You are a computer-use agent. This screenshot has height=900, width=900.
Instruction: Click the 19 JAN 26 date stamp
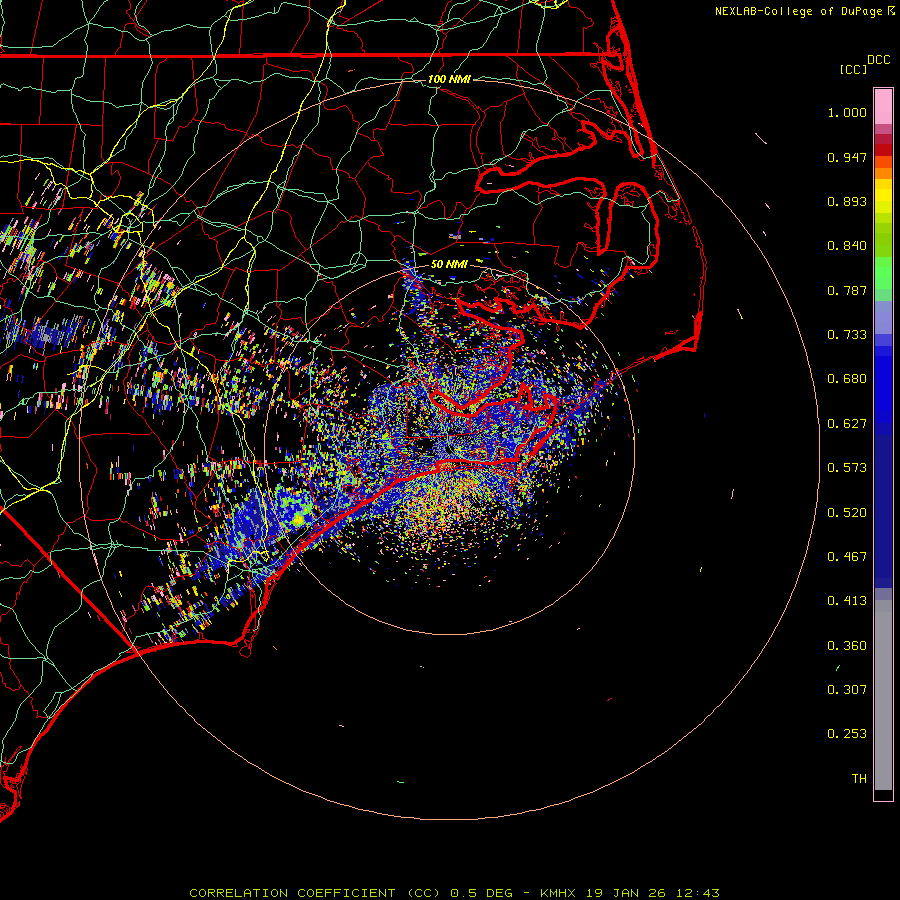coord(626,893)
